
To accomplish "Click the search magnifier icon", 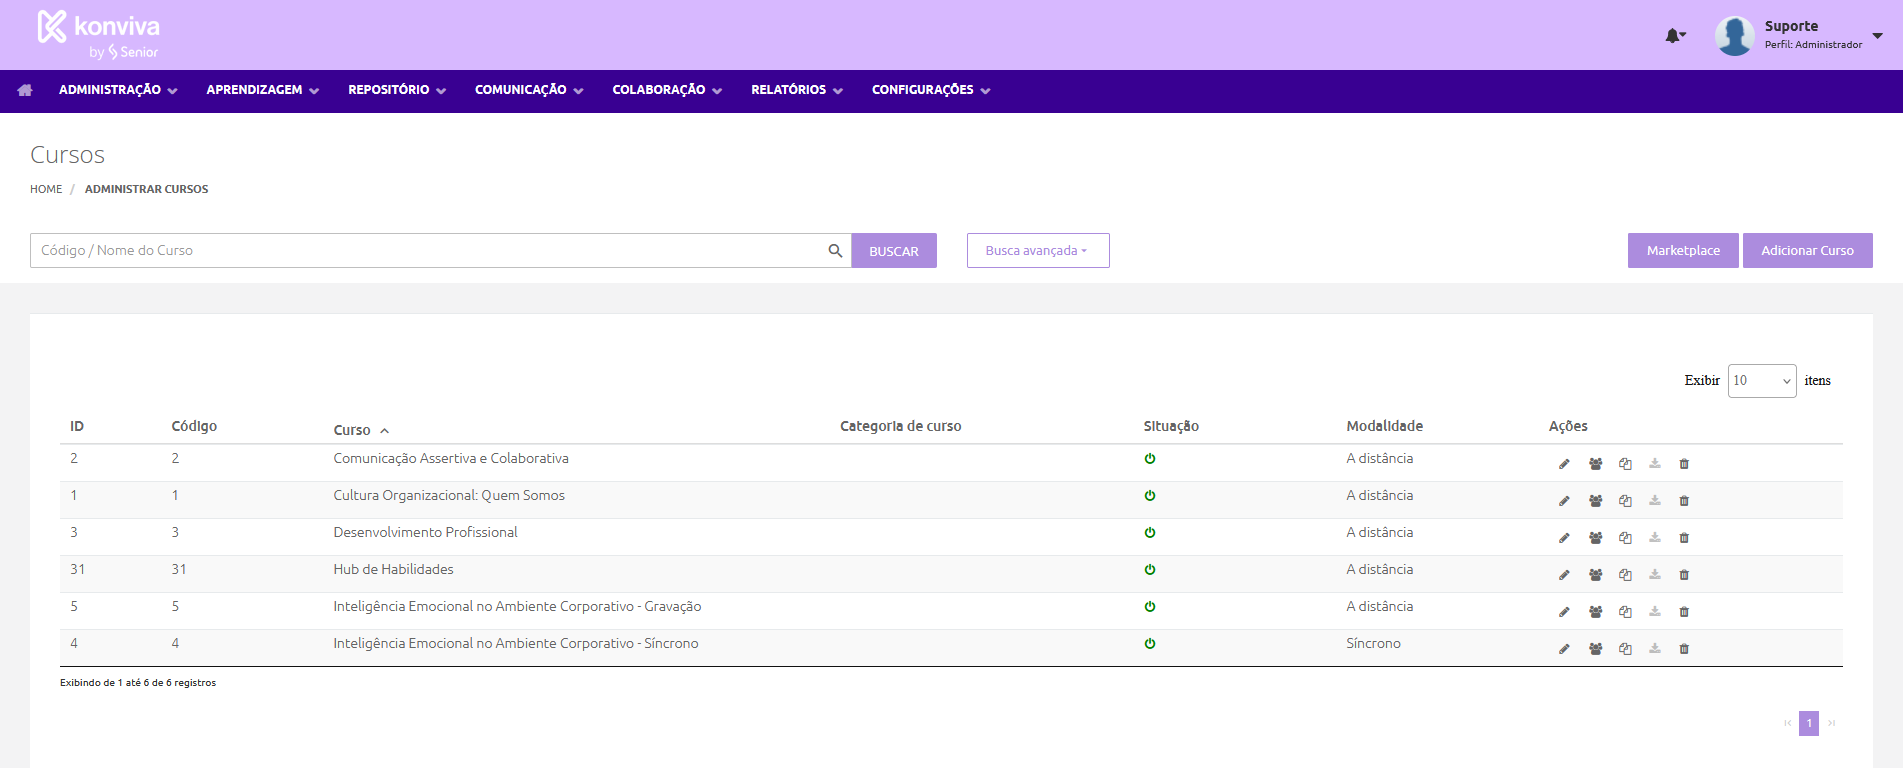I will 835,251.
